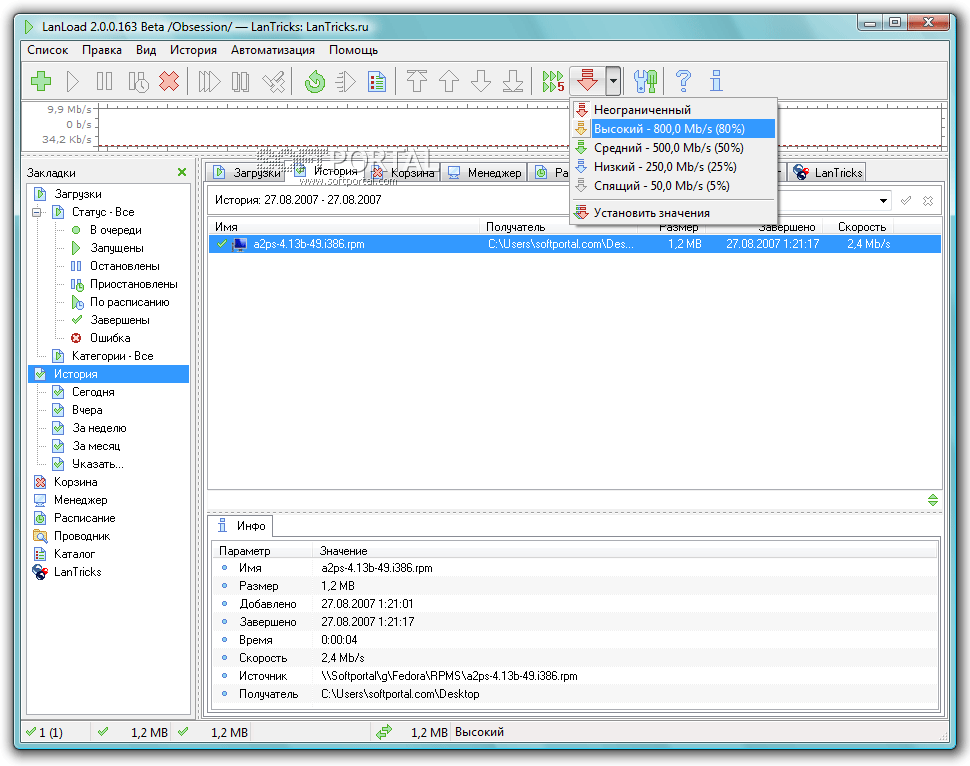970x766 pixels.
Task: Select Высокий - 800,0 Mb/s speed option
Action: [x=673, y=129]
